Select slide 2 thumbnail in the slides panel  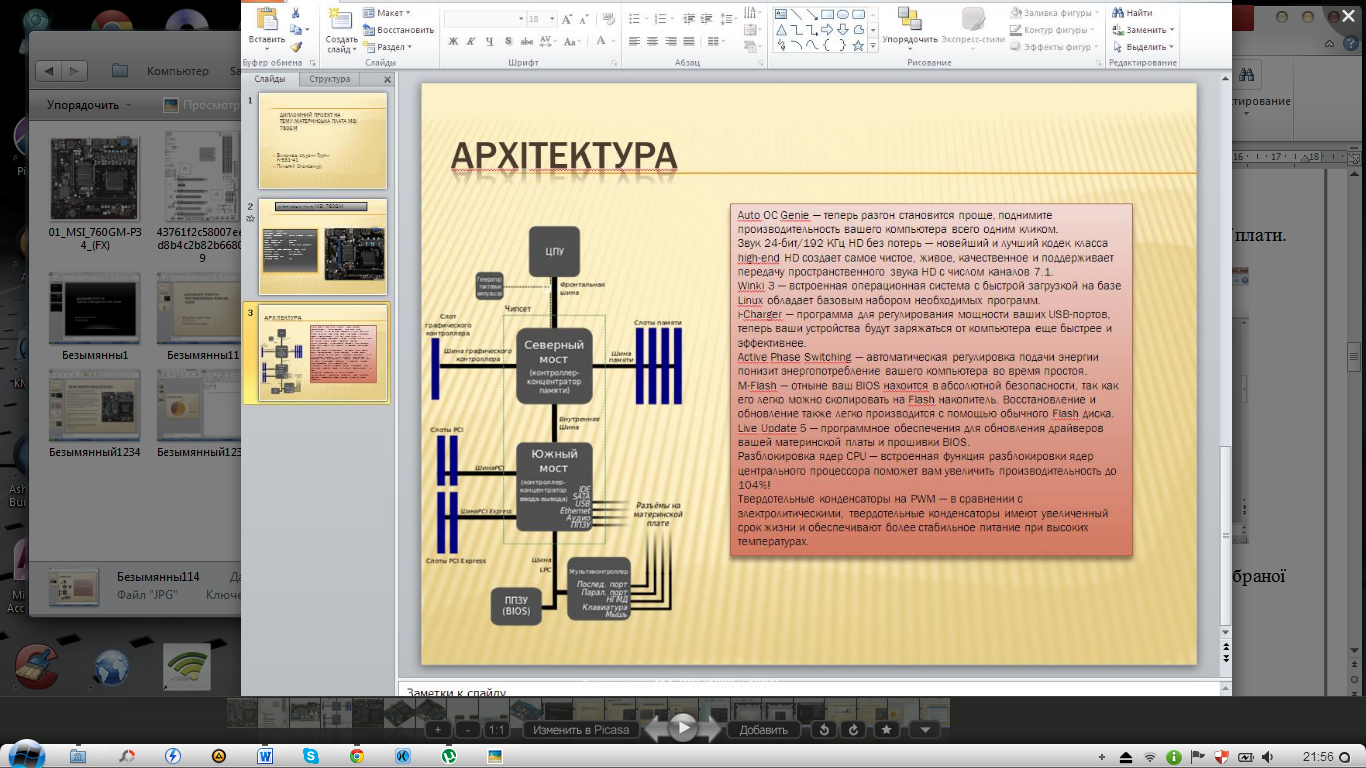(x=323, y=246)
